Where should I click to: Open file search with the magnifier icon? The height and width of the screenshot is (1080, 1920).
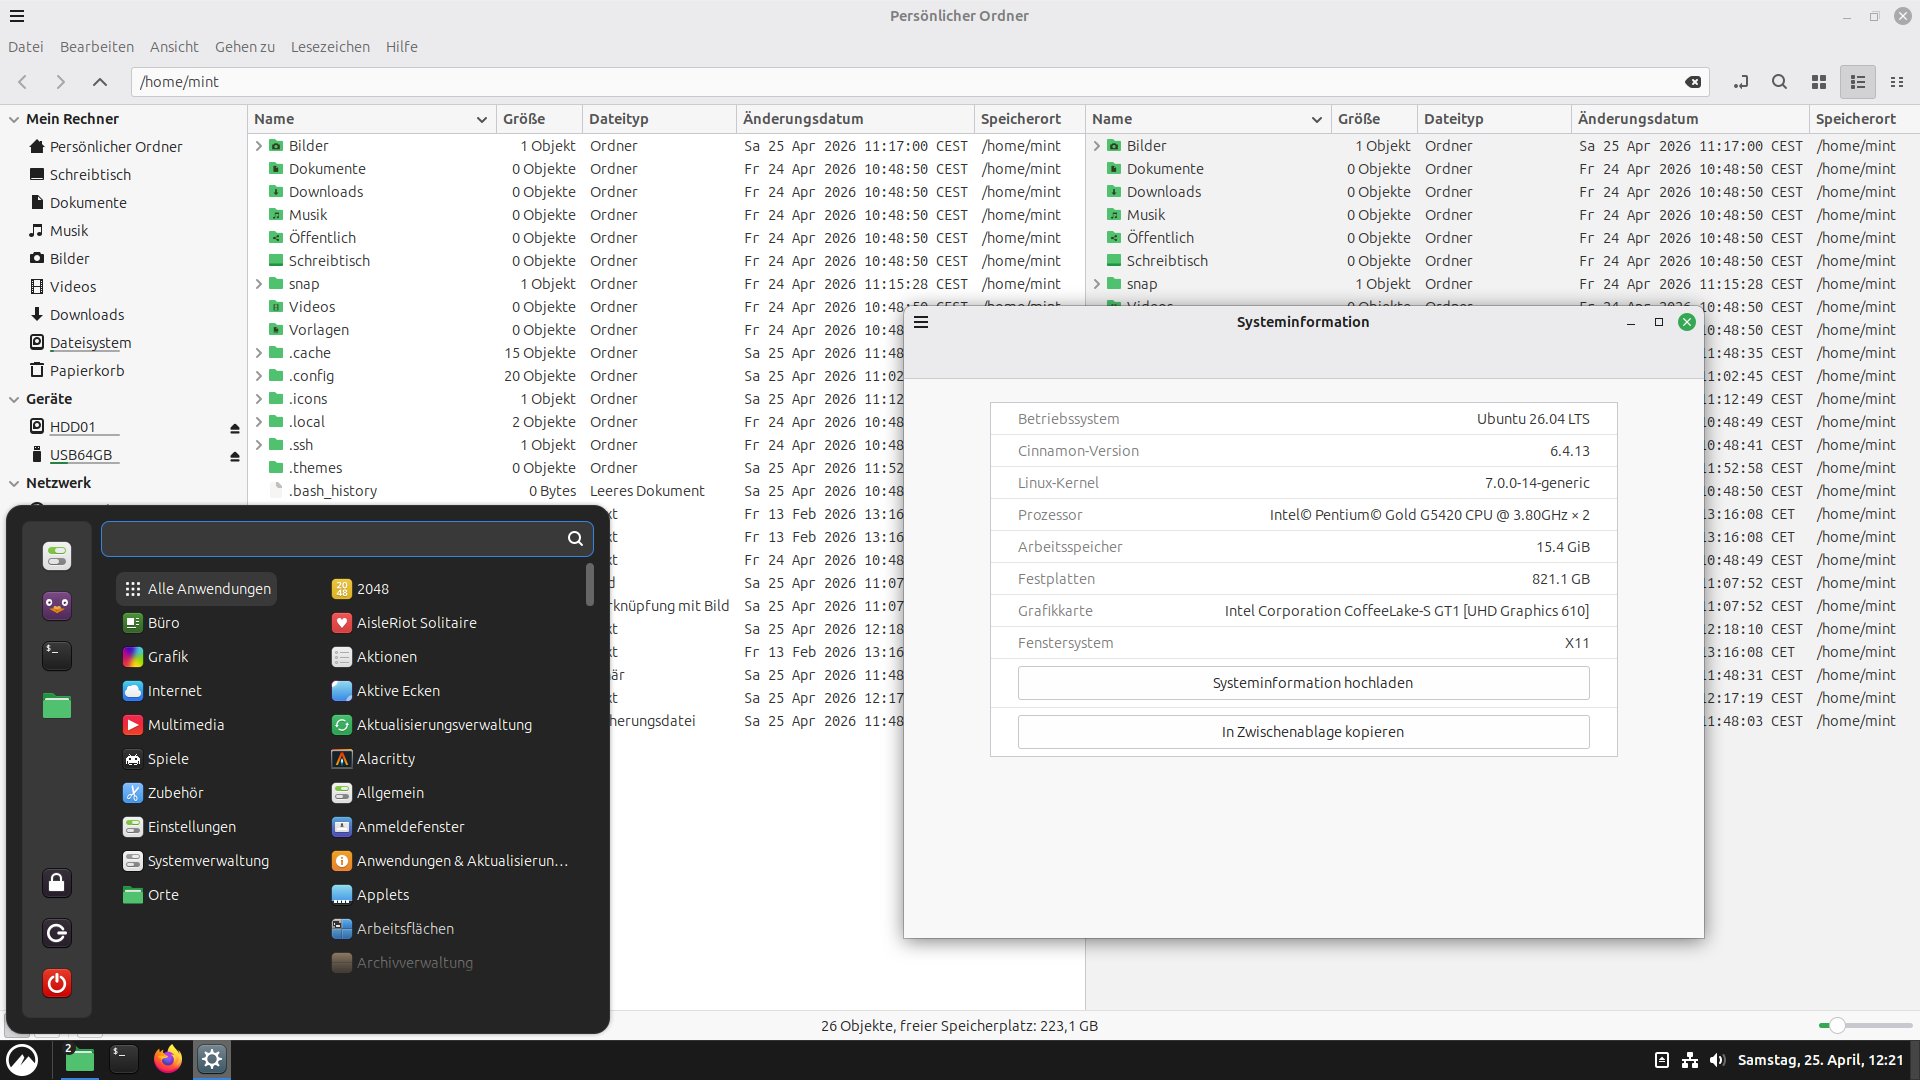1780,82
